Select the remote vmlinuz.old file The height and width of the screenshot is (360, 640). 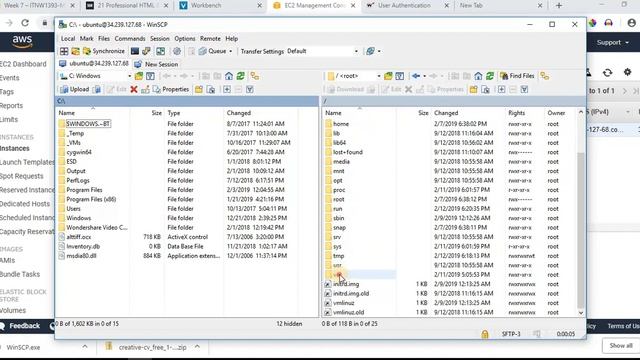coord(348,312)
